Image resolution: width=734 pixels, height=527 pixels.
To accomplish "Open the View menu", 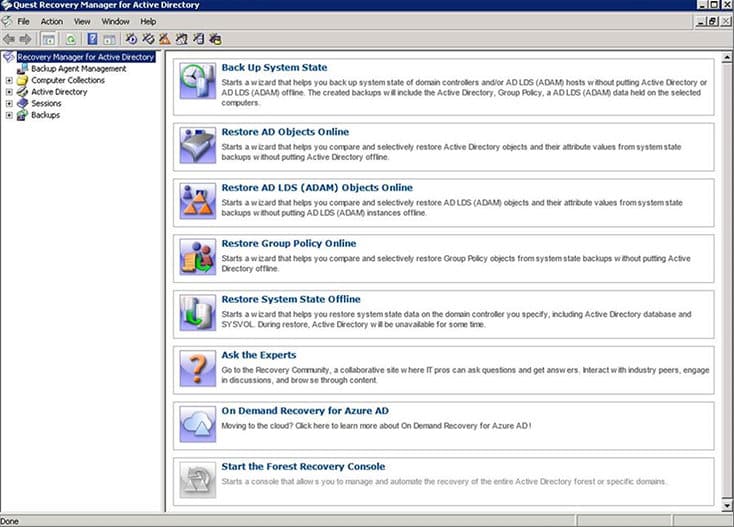I will 82,22.
